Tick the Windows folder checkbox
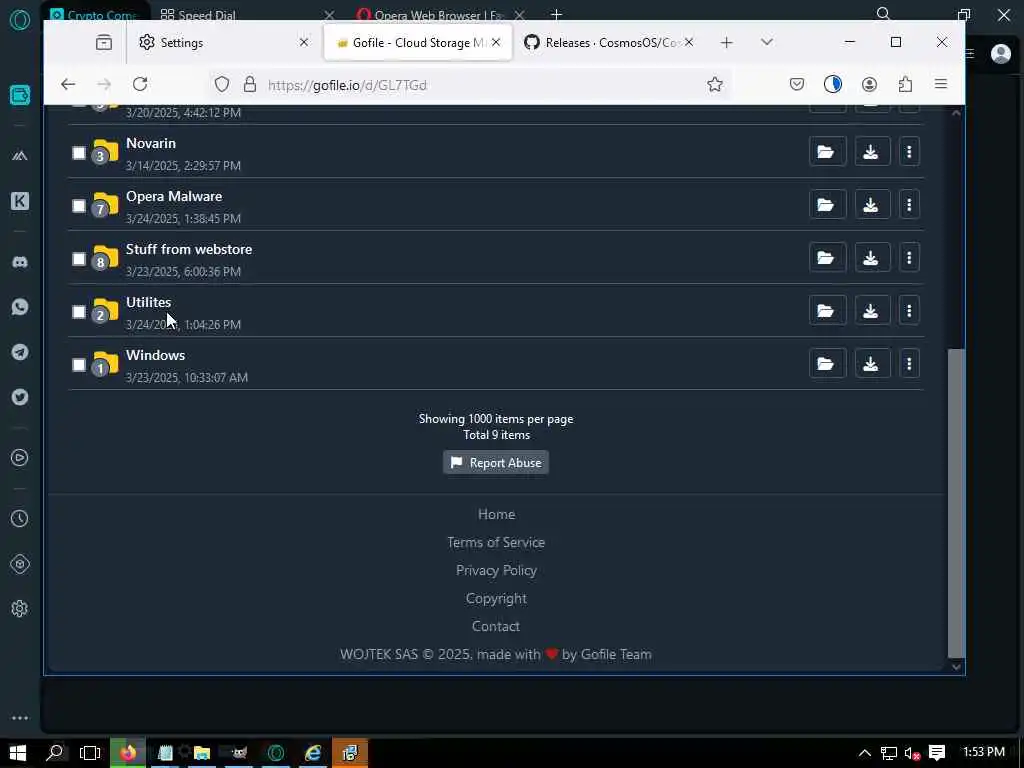1024x768 pixels. 78,364
